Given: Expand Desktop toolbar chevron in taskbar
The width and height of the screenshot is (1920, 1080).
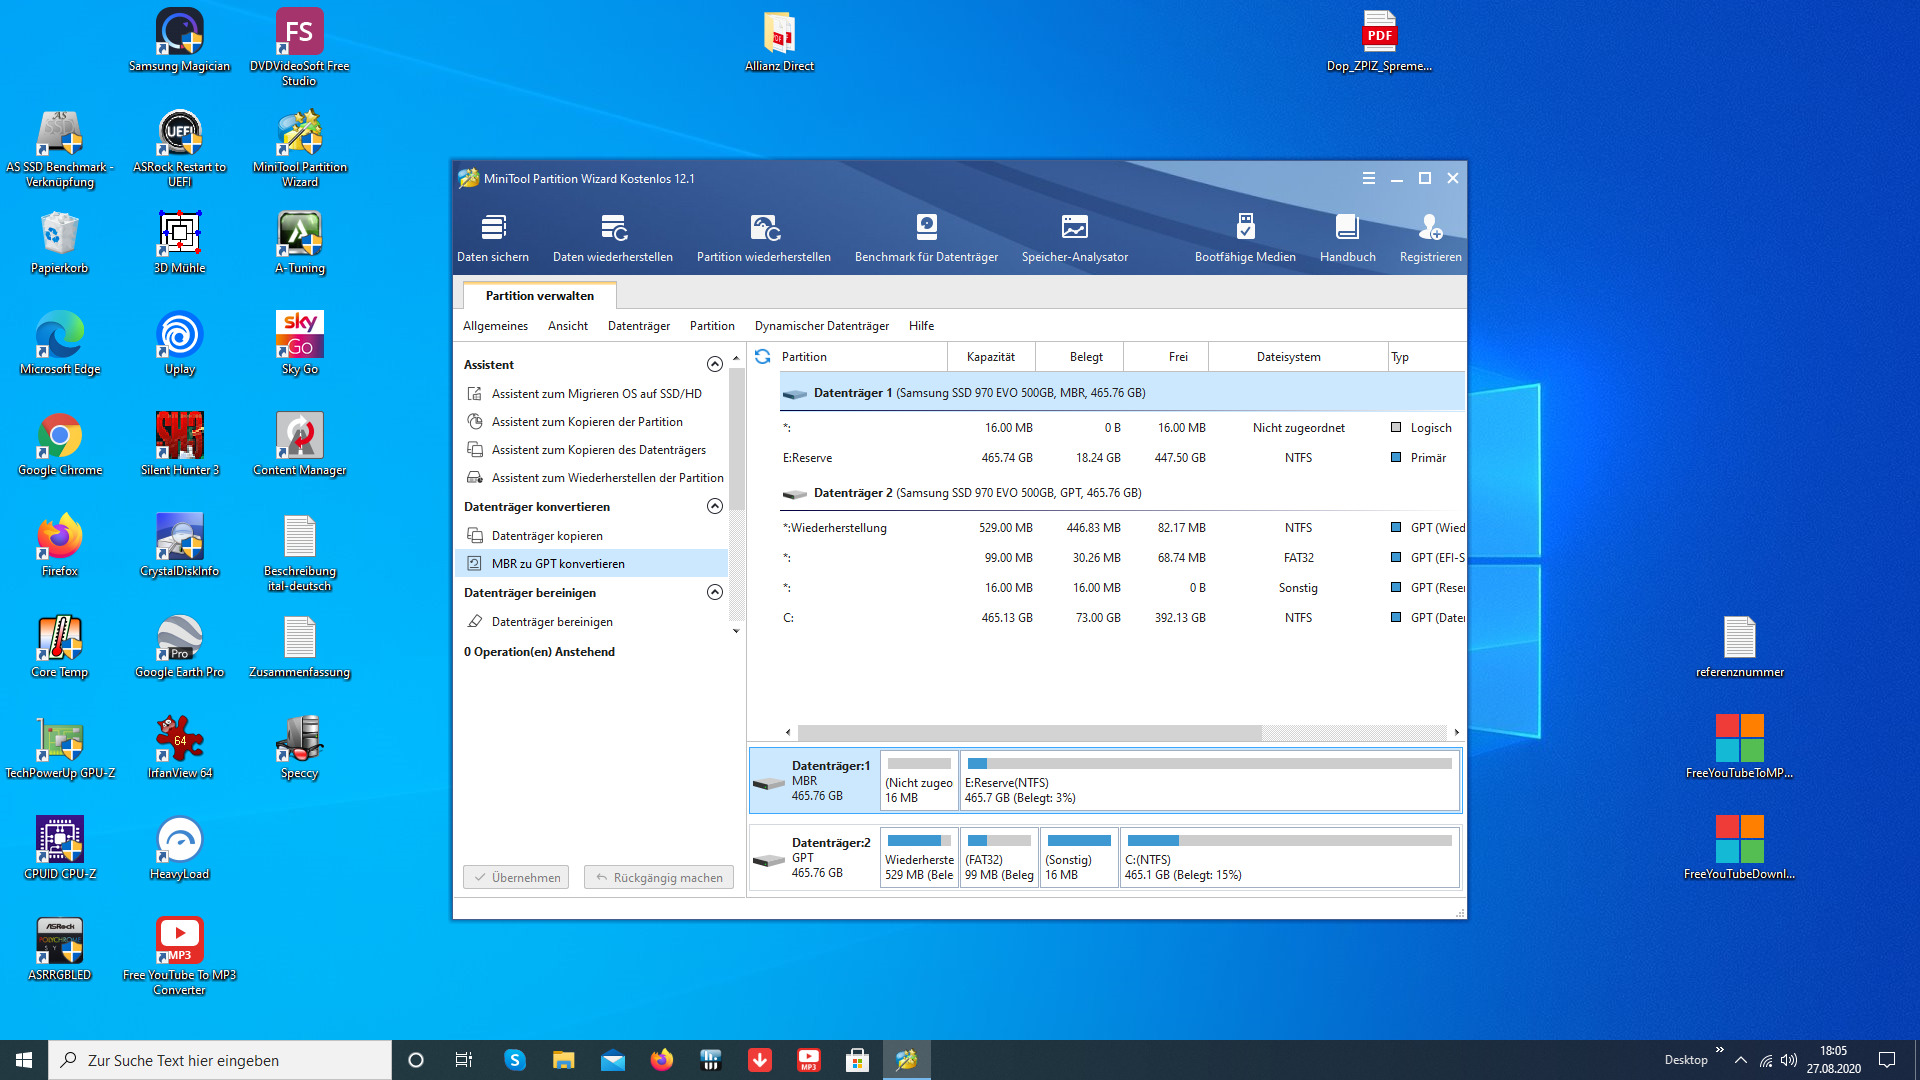Looking at the screenshot, I should point(1719,1049).
